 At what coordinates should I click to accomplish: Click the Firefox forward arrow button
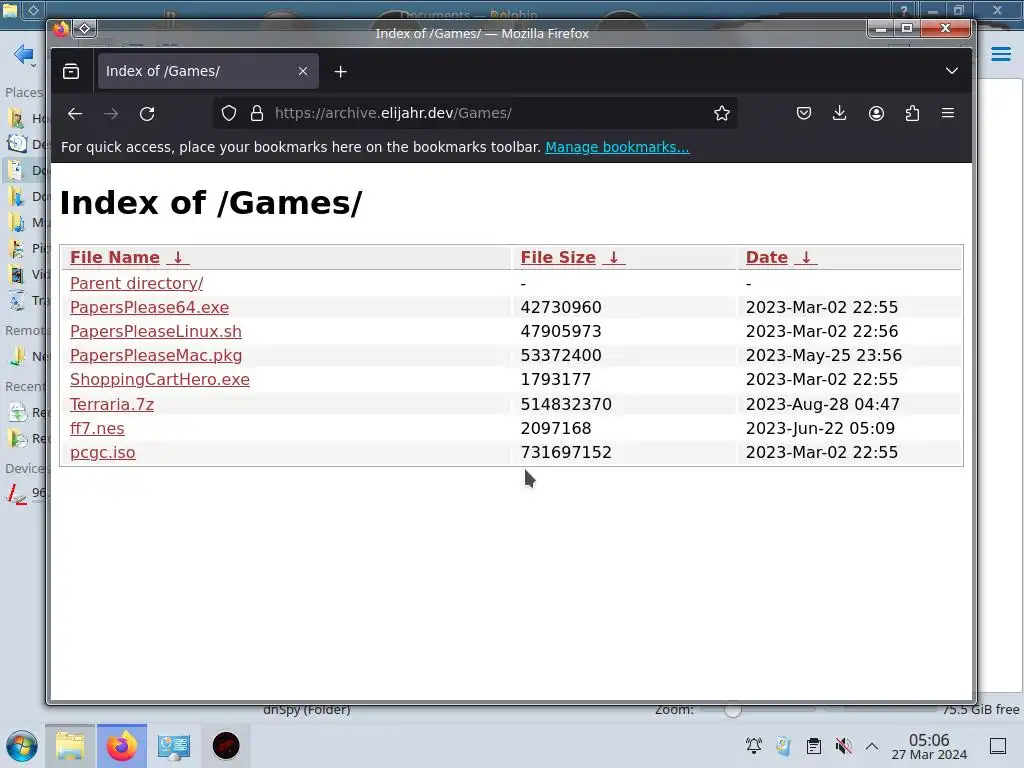point(111,114)
